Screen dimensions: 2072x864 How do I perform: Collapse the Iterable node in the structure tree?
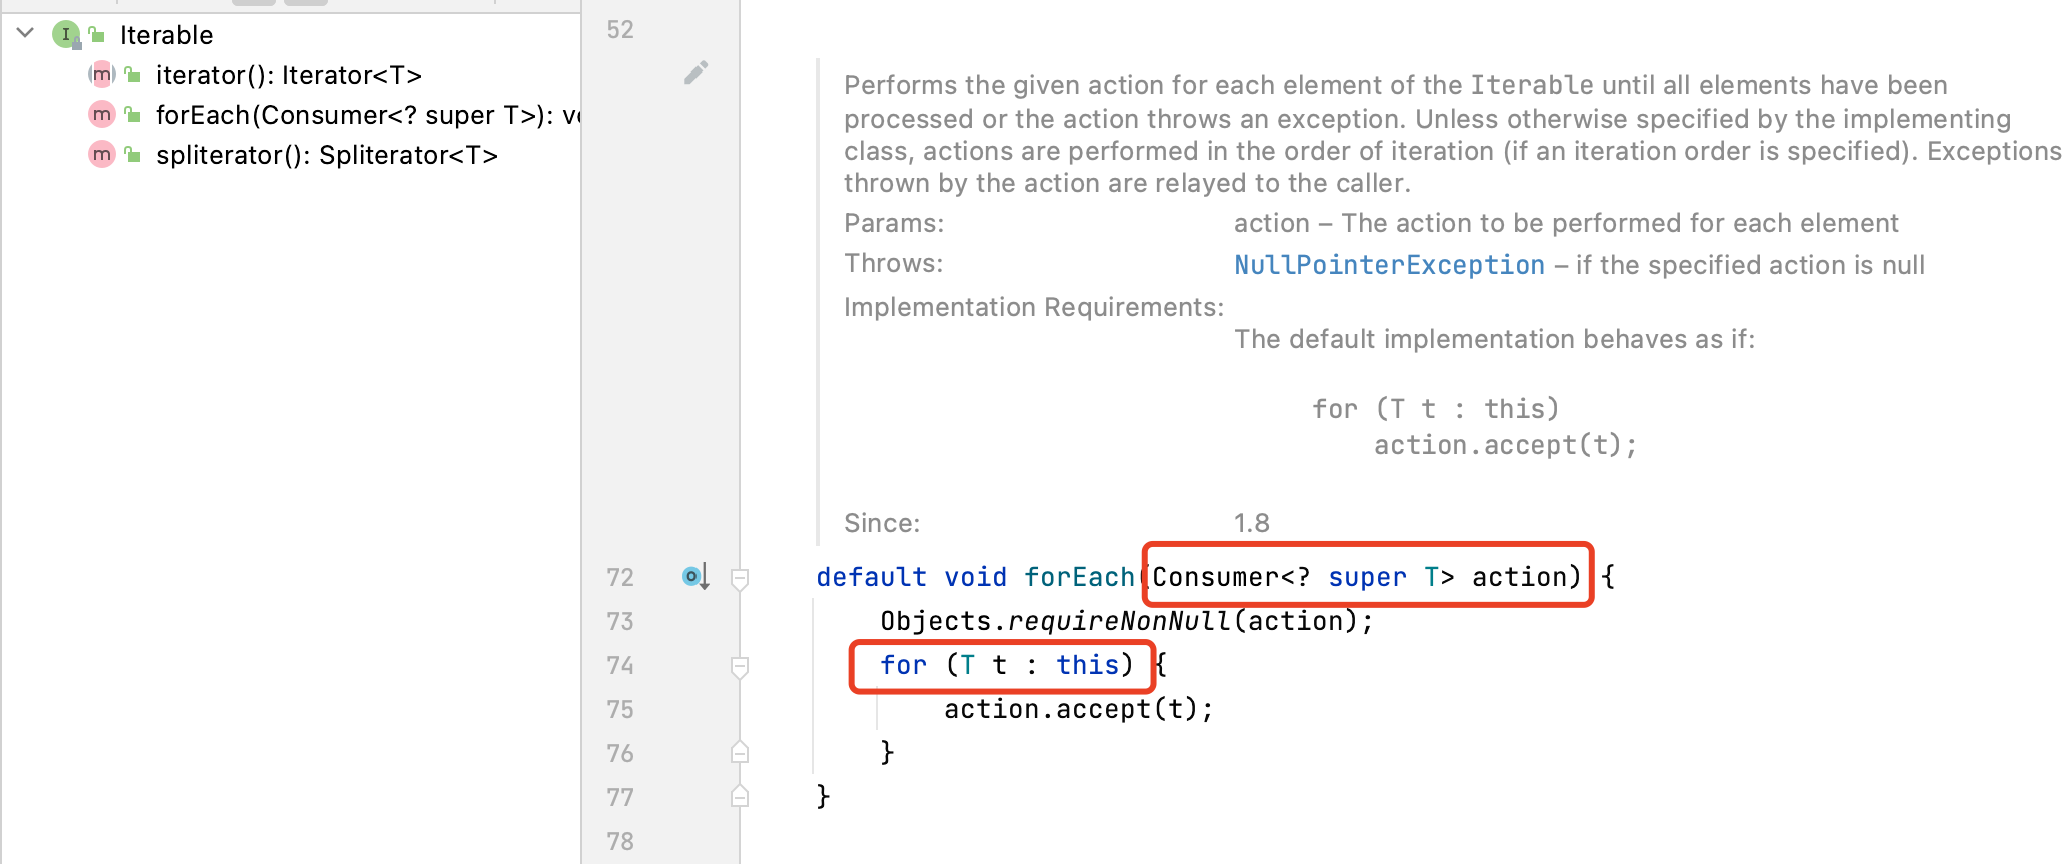26,34
